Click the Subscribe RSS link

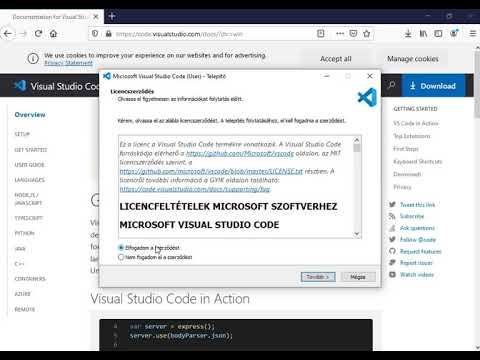click(x=412, y=216)
